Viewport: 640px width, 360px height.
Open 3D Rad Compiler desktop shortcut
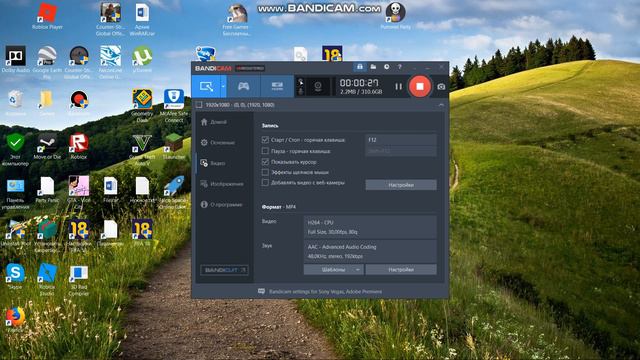(79, 280)
